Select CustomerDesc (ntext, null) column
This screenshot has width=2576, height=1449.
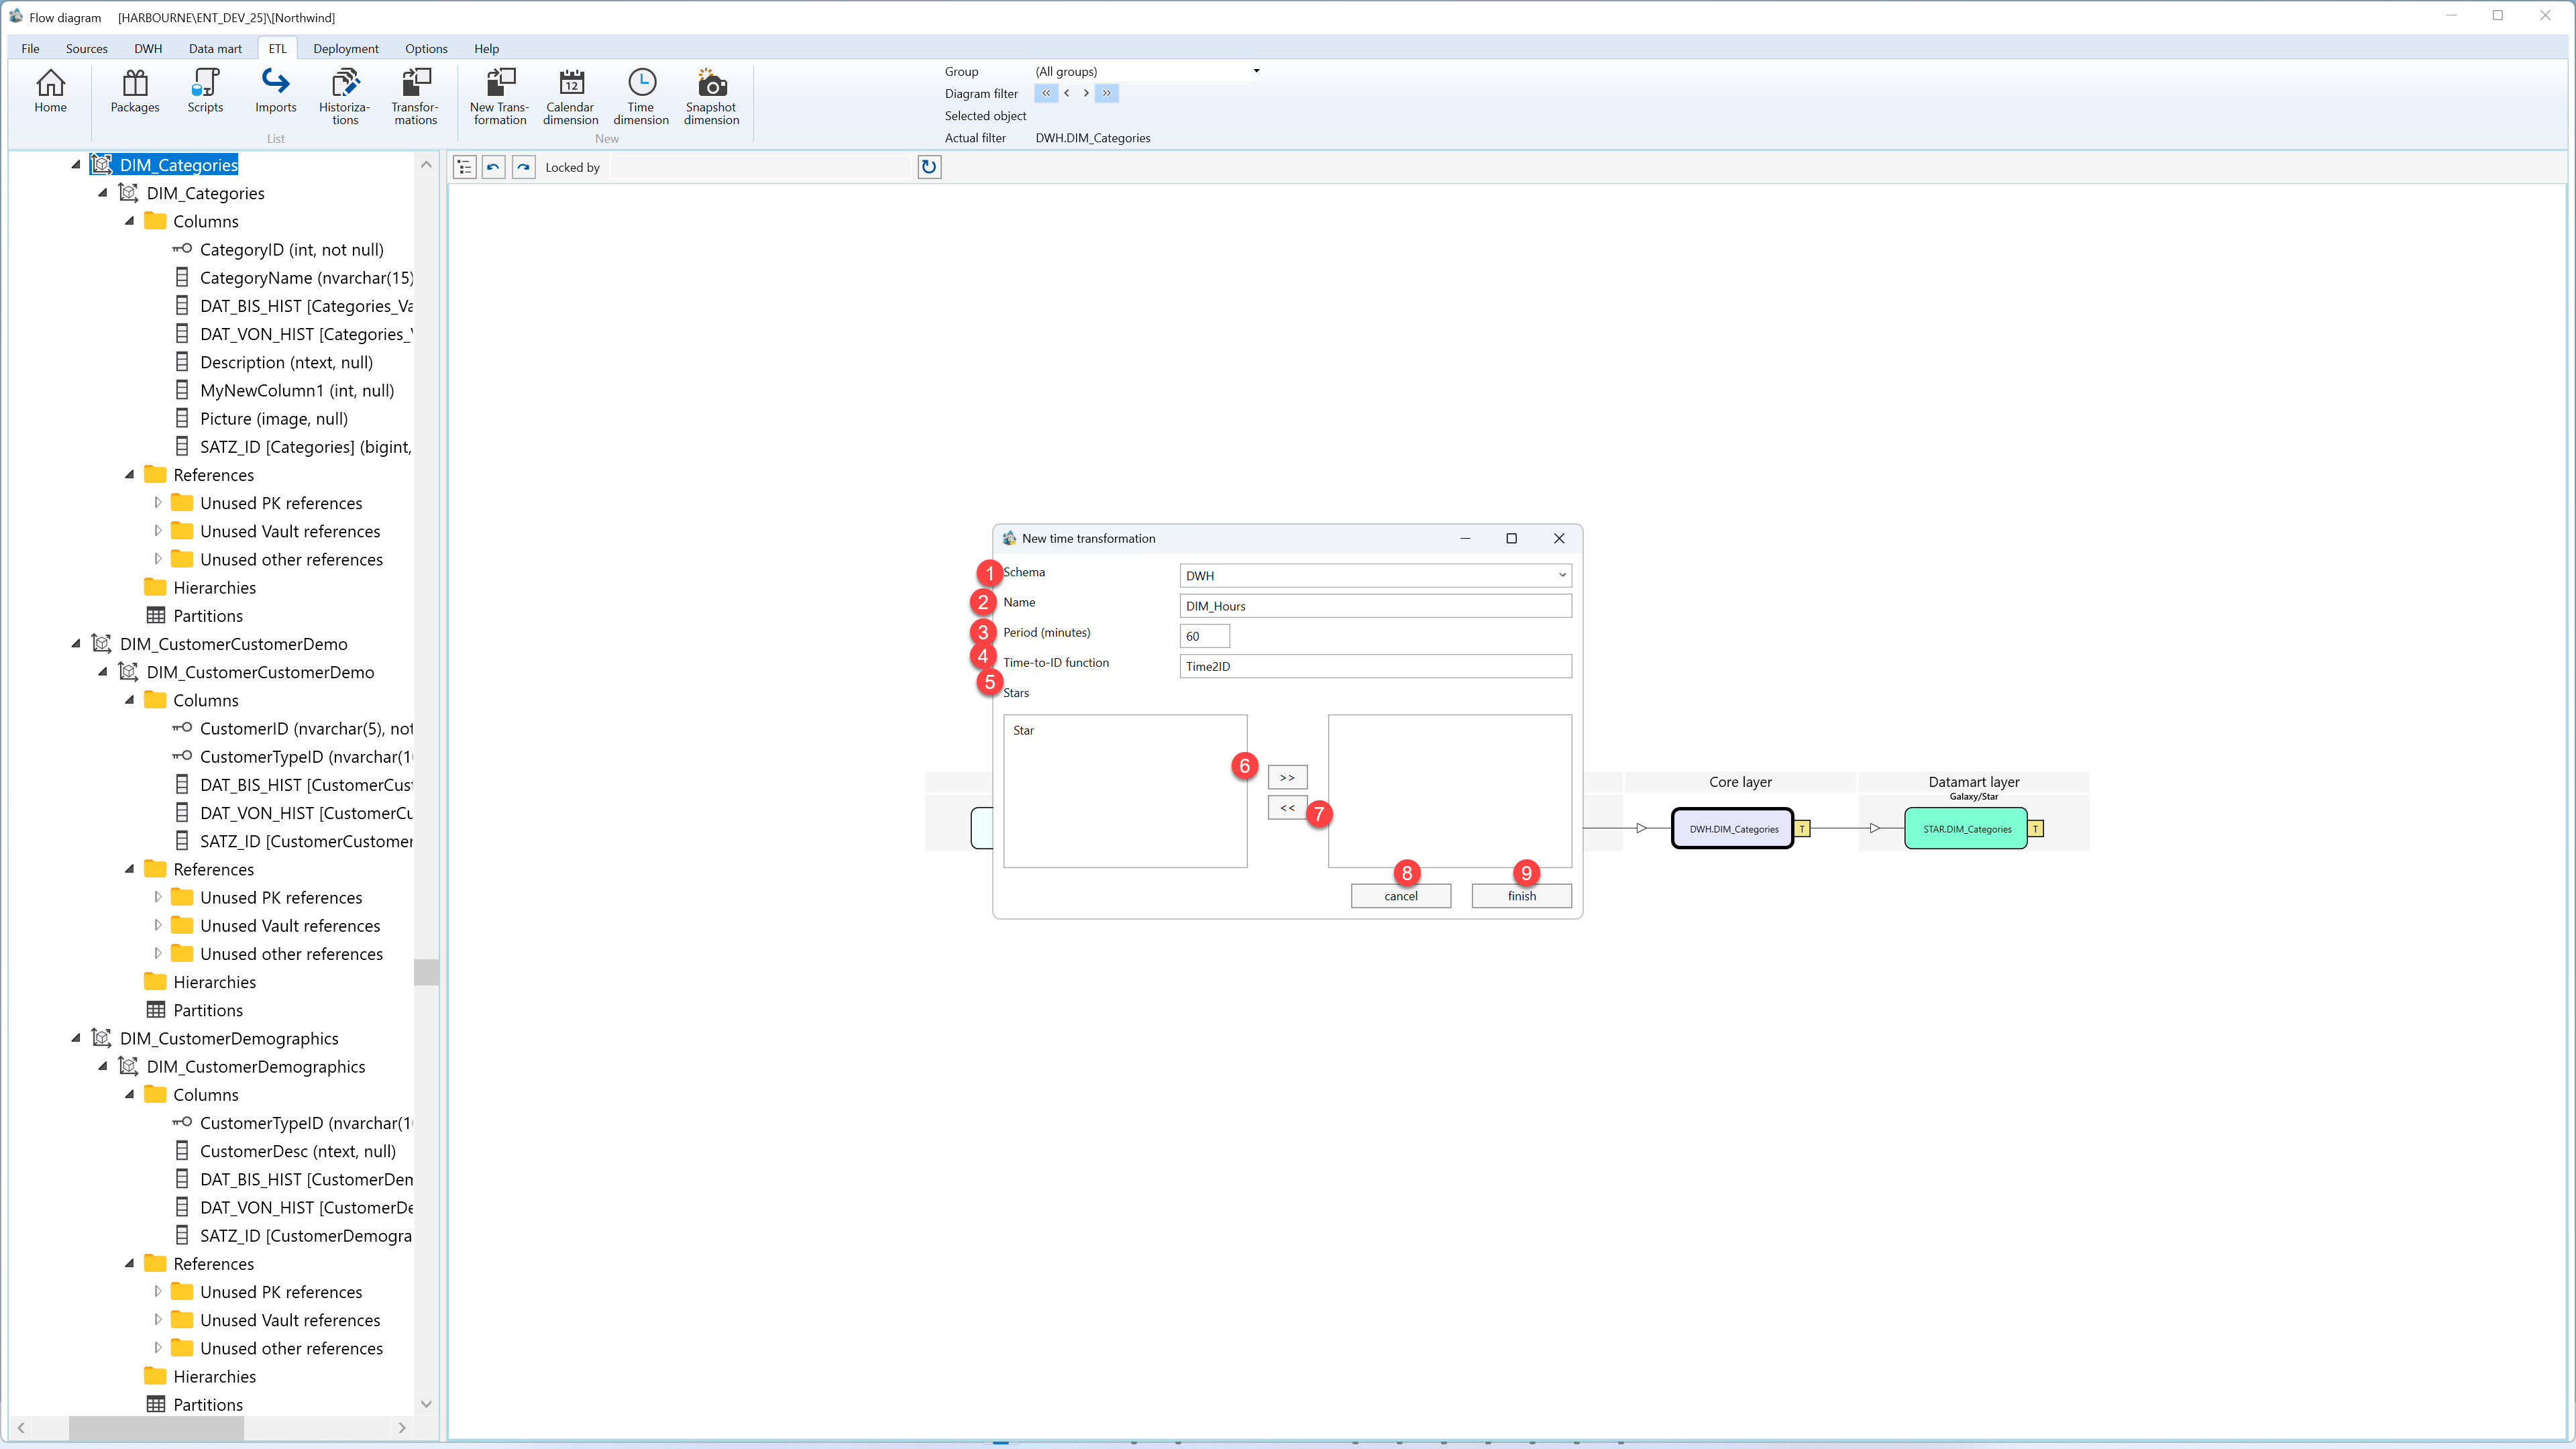(x=298, y=1151)
